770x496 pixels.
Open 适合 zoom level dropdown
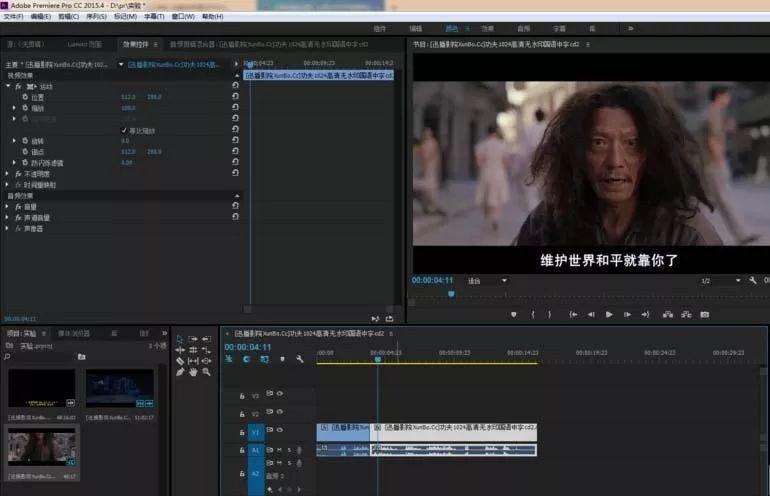[x=487, y=281]
